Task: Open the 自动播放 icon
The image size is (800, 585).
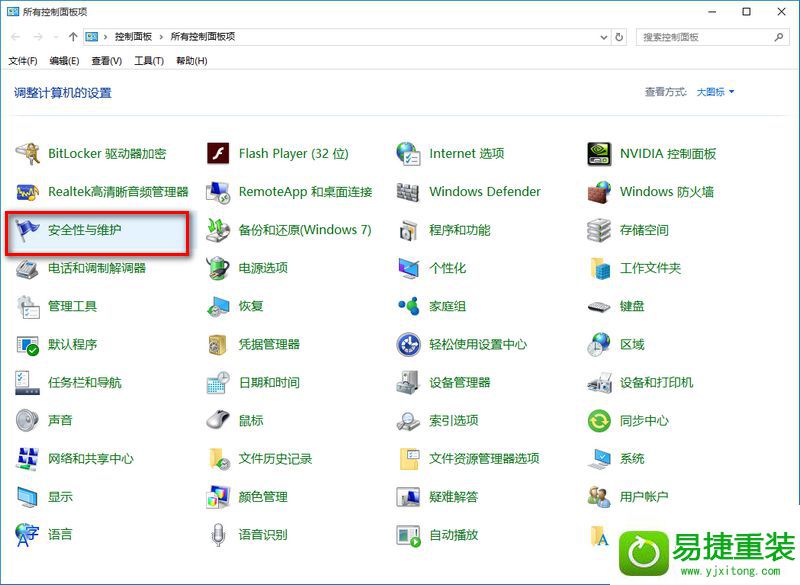Action: pyautogui.click(x=408, y=536)
